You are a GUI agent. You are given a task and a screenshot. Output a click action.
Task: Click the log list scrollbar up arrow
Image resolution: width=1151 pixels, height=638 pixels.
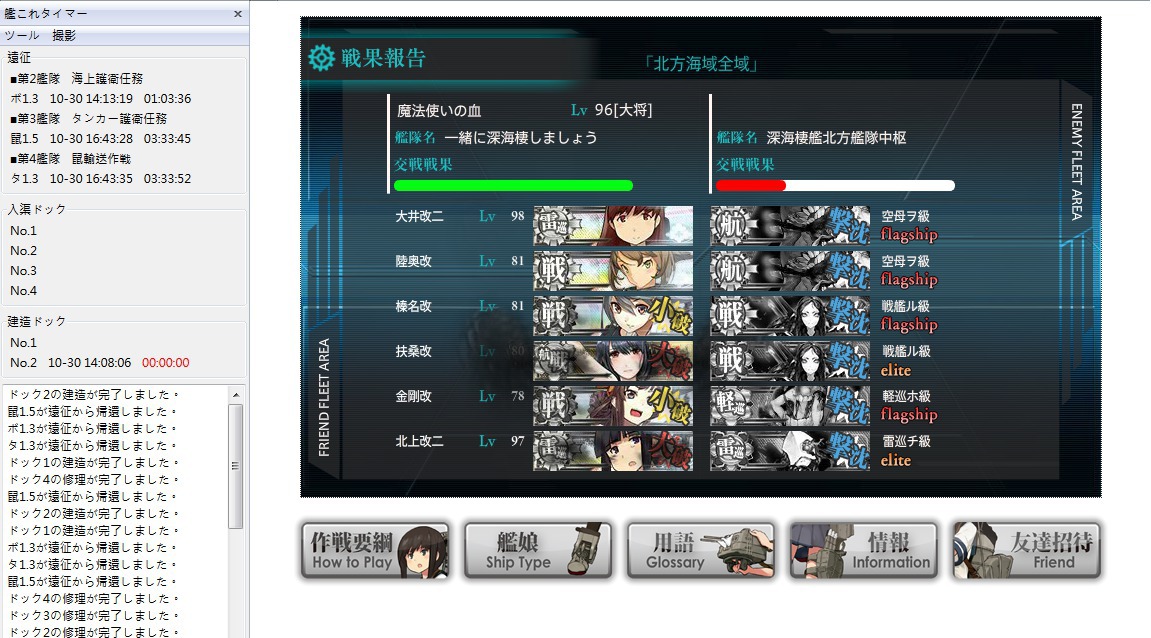[x=236, y=395]
